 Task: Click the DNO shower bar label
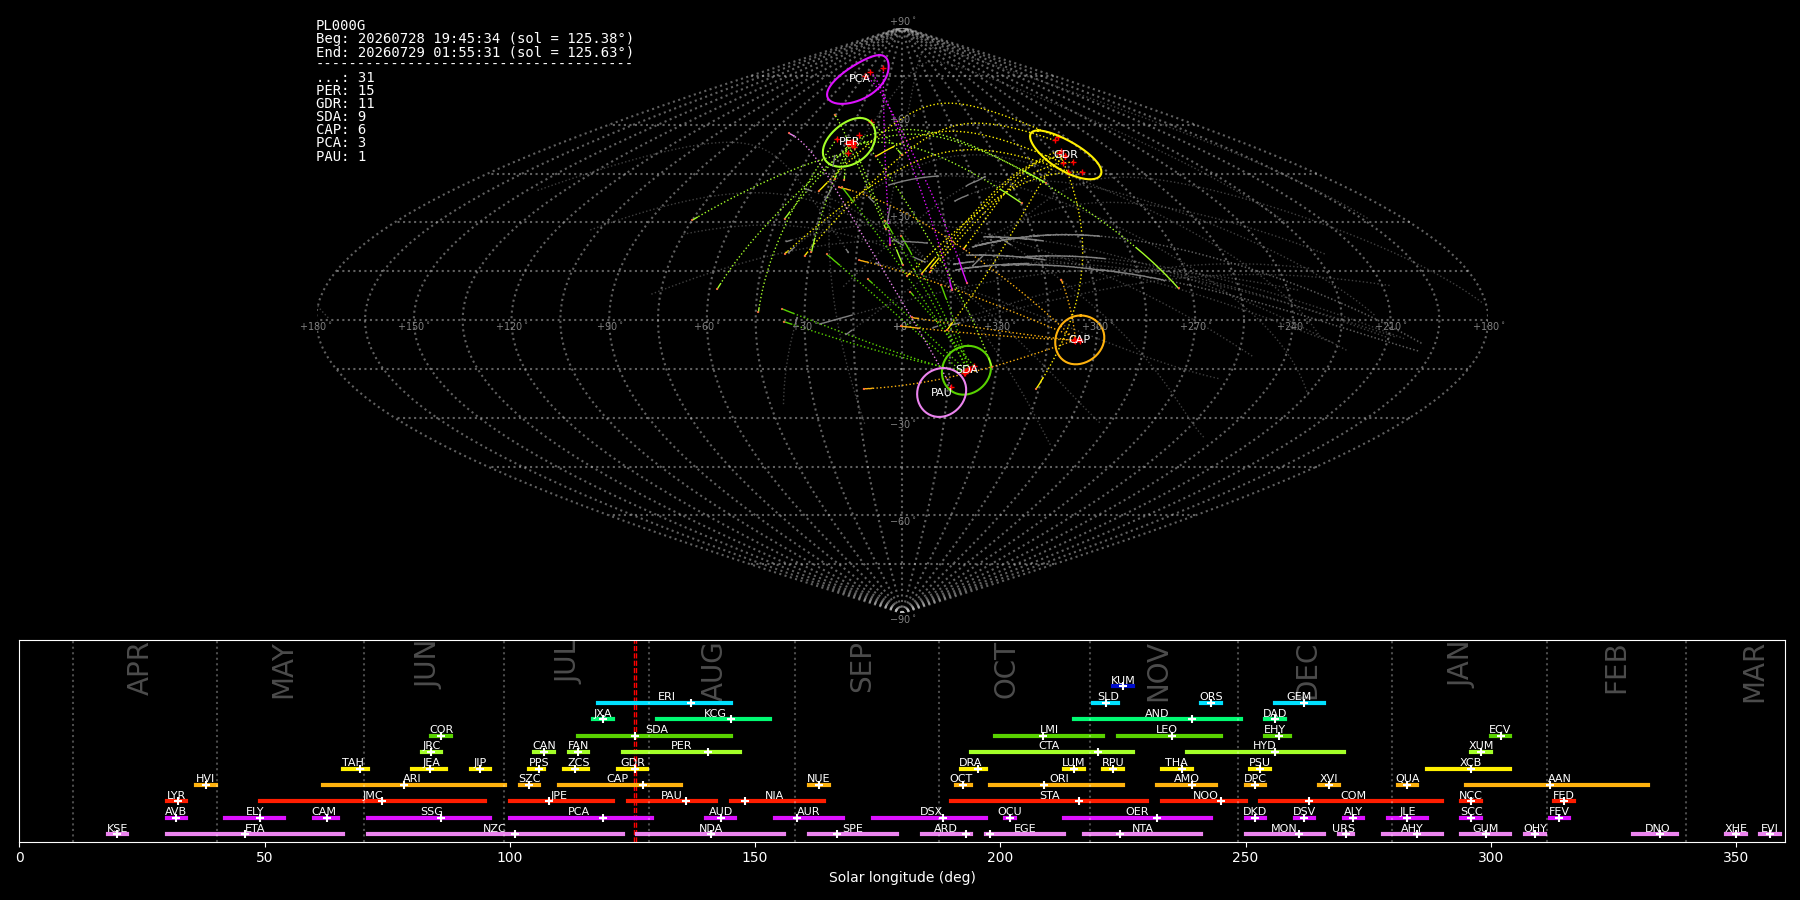tap(1657, 829)
